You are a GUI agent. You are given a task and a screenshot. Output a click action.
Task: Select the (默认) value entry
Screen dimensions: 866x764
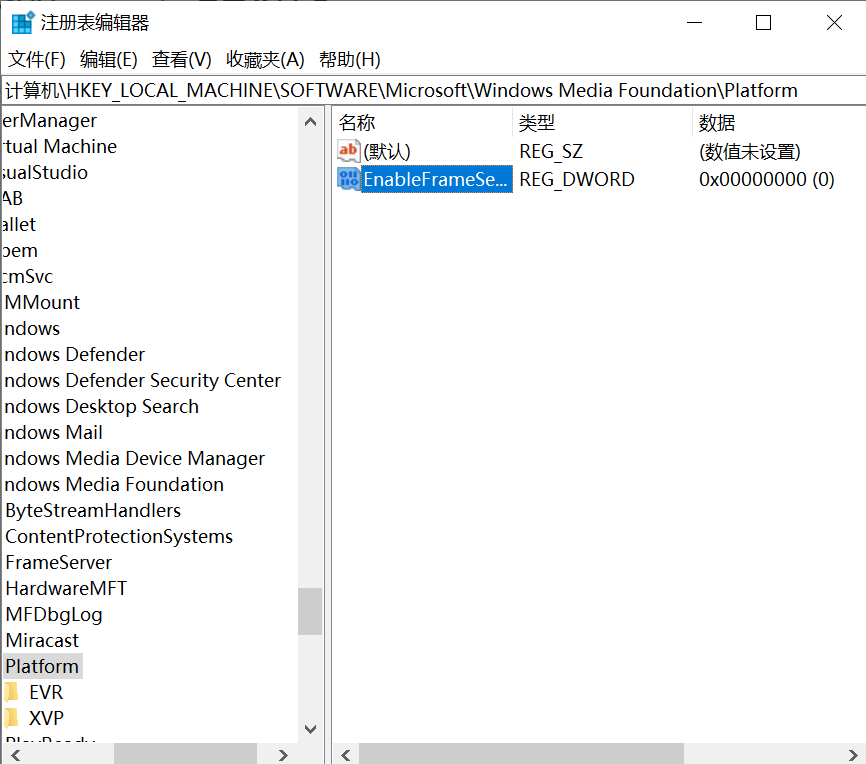387,151
